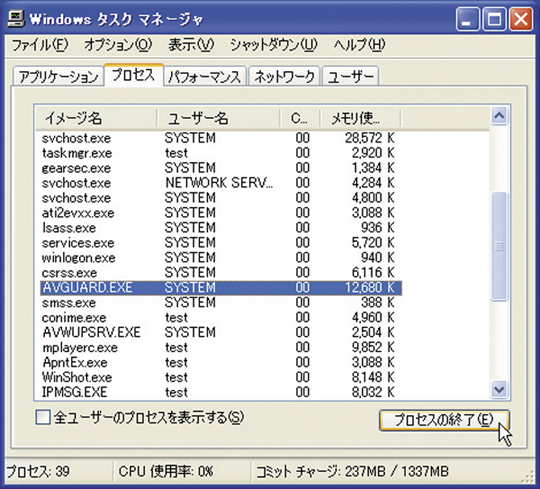Select the winlogon.exe process row
540x489 pixels.
tap(221, 258)
